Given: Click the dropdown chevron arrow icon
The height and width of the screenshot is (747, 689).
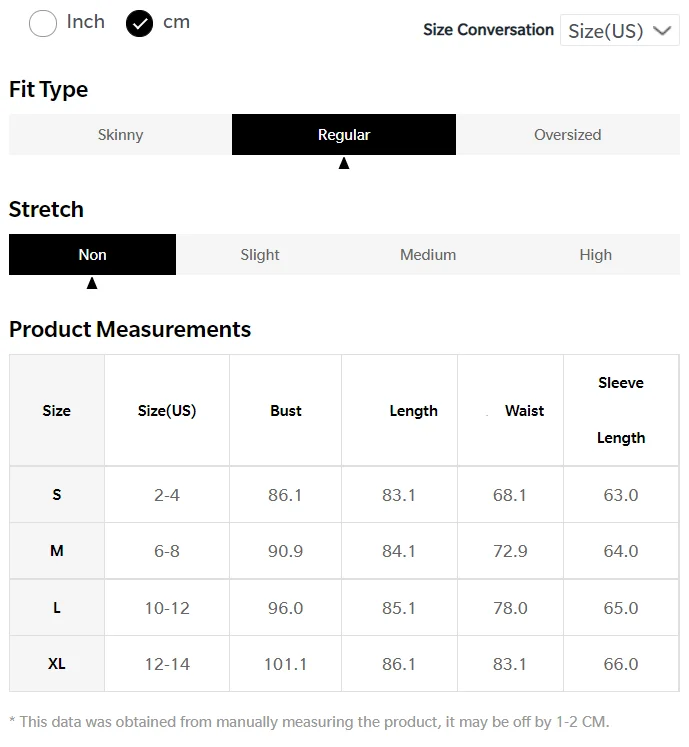Looking at the screenshot, I should coord(661,30).
